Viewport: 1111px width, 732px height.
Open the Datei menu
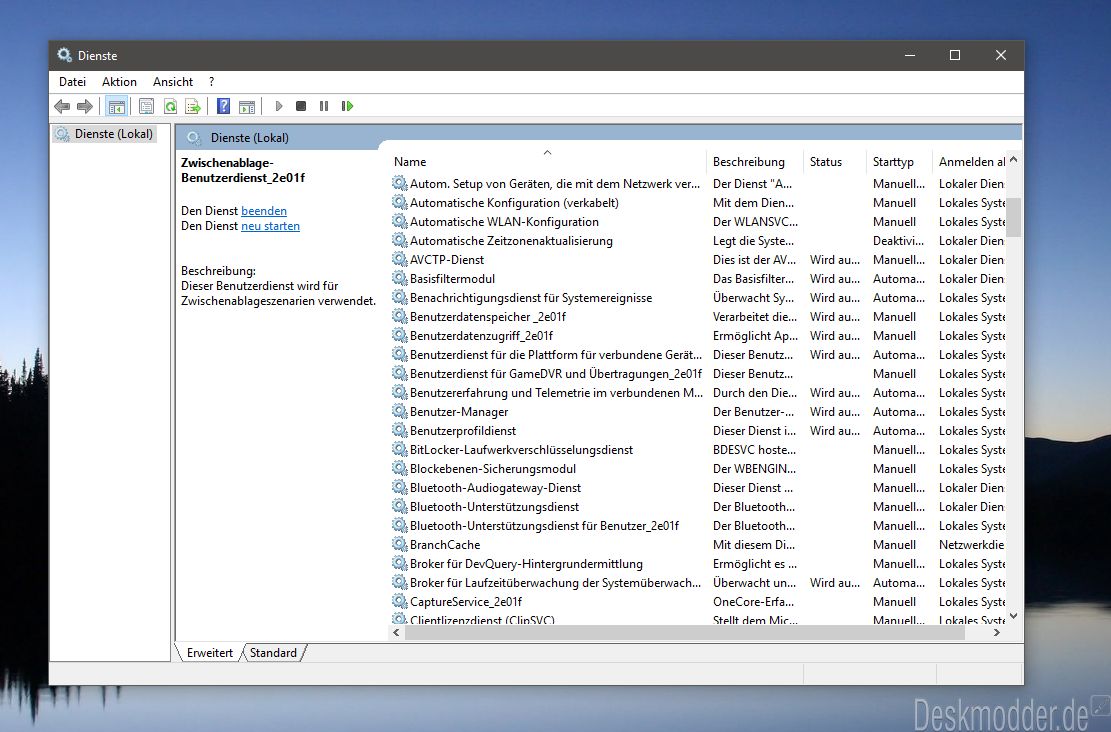tap(72, 82)
